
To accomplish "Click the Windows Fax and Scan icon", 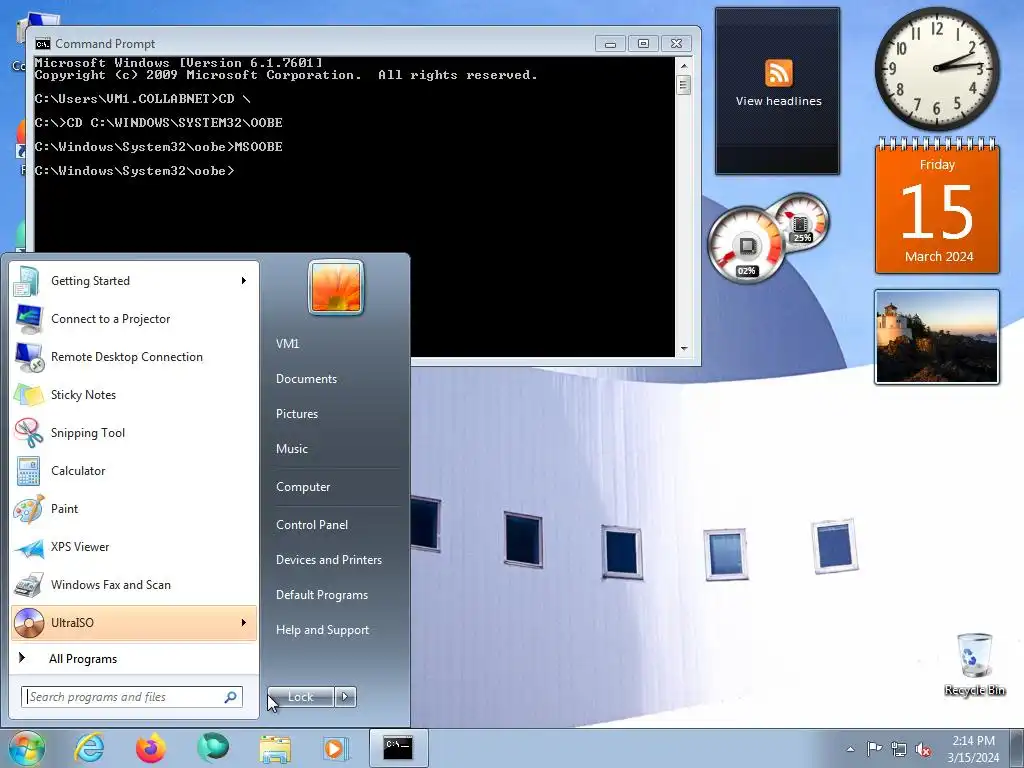I will tap(29, 585).
